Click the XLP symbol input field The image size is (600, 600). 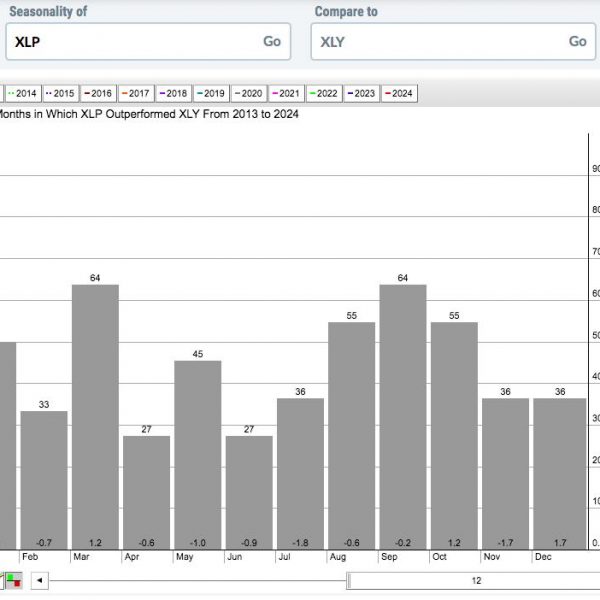pyautogui.click(x=148, y=41)
